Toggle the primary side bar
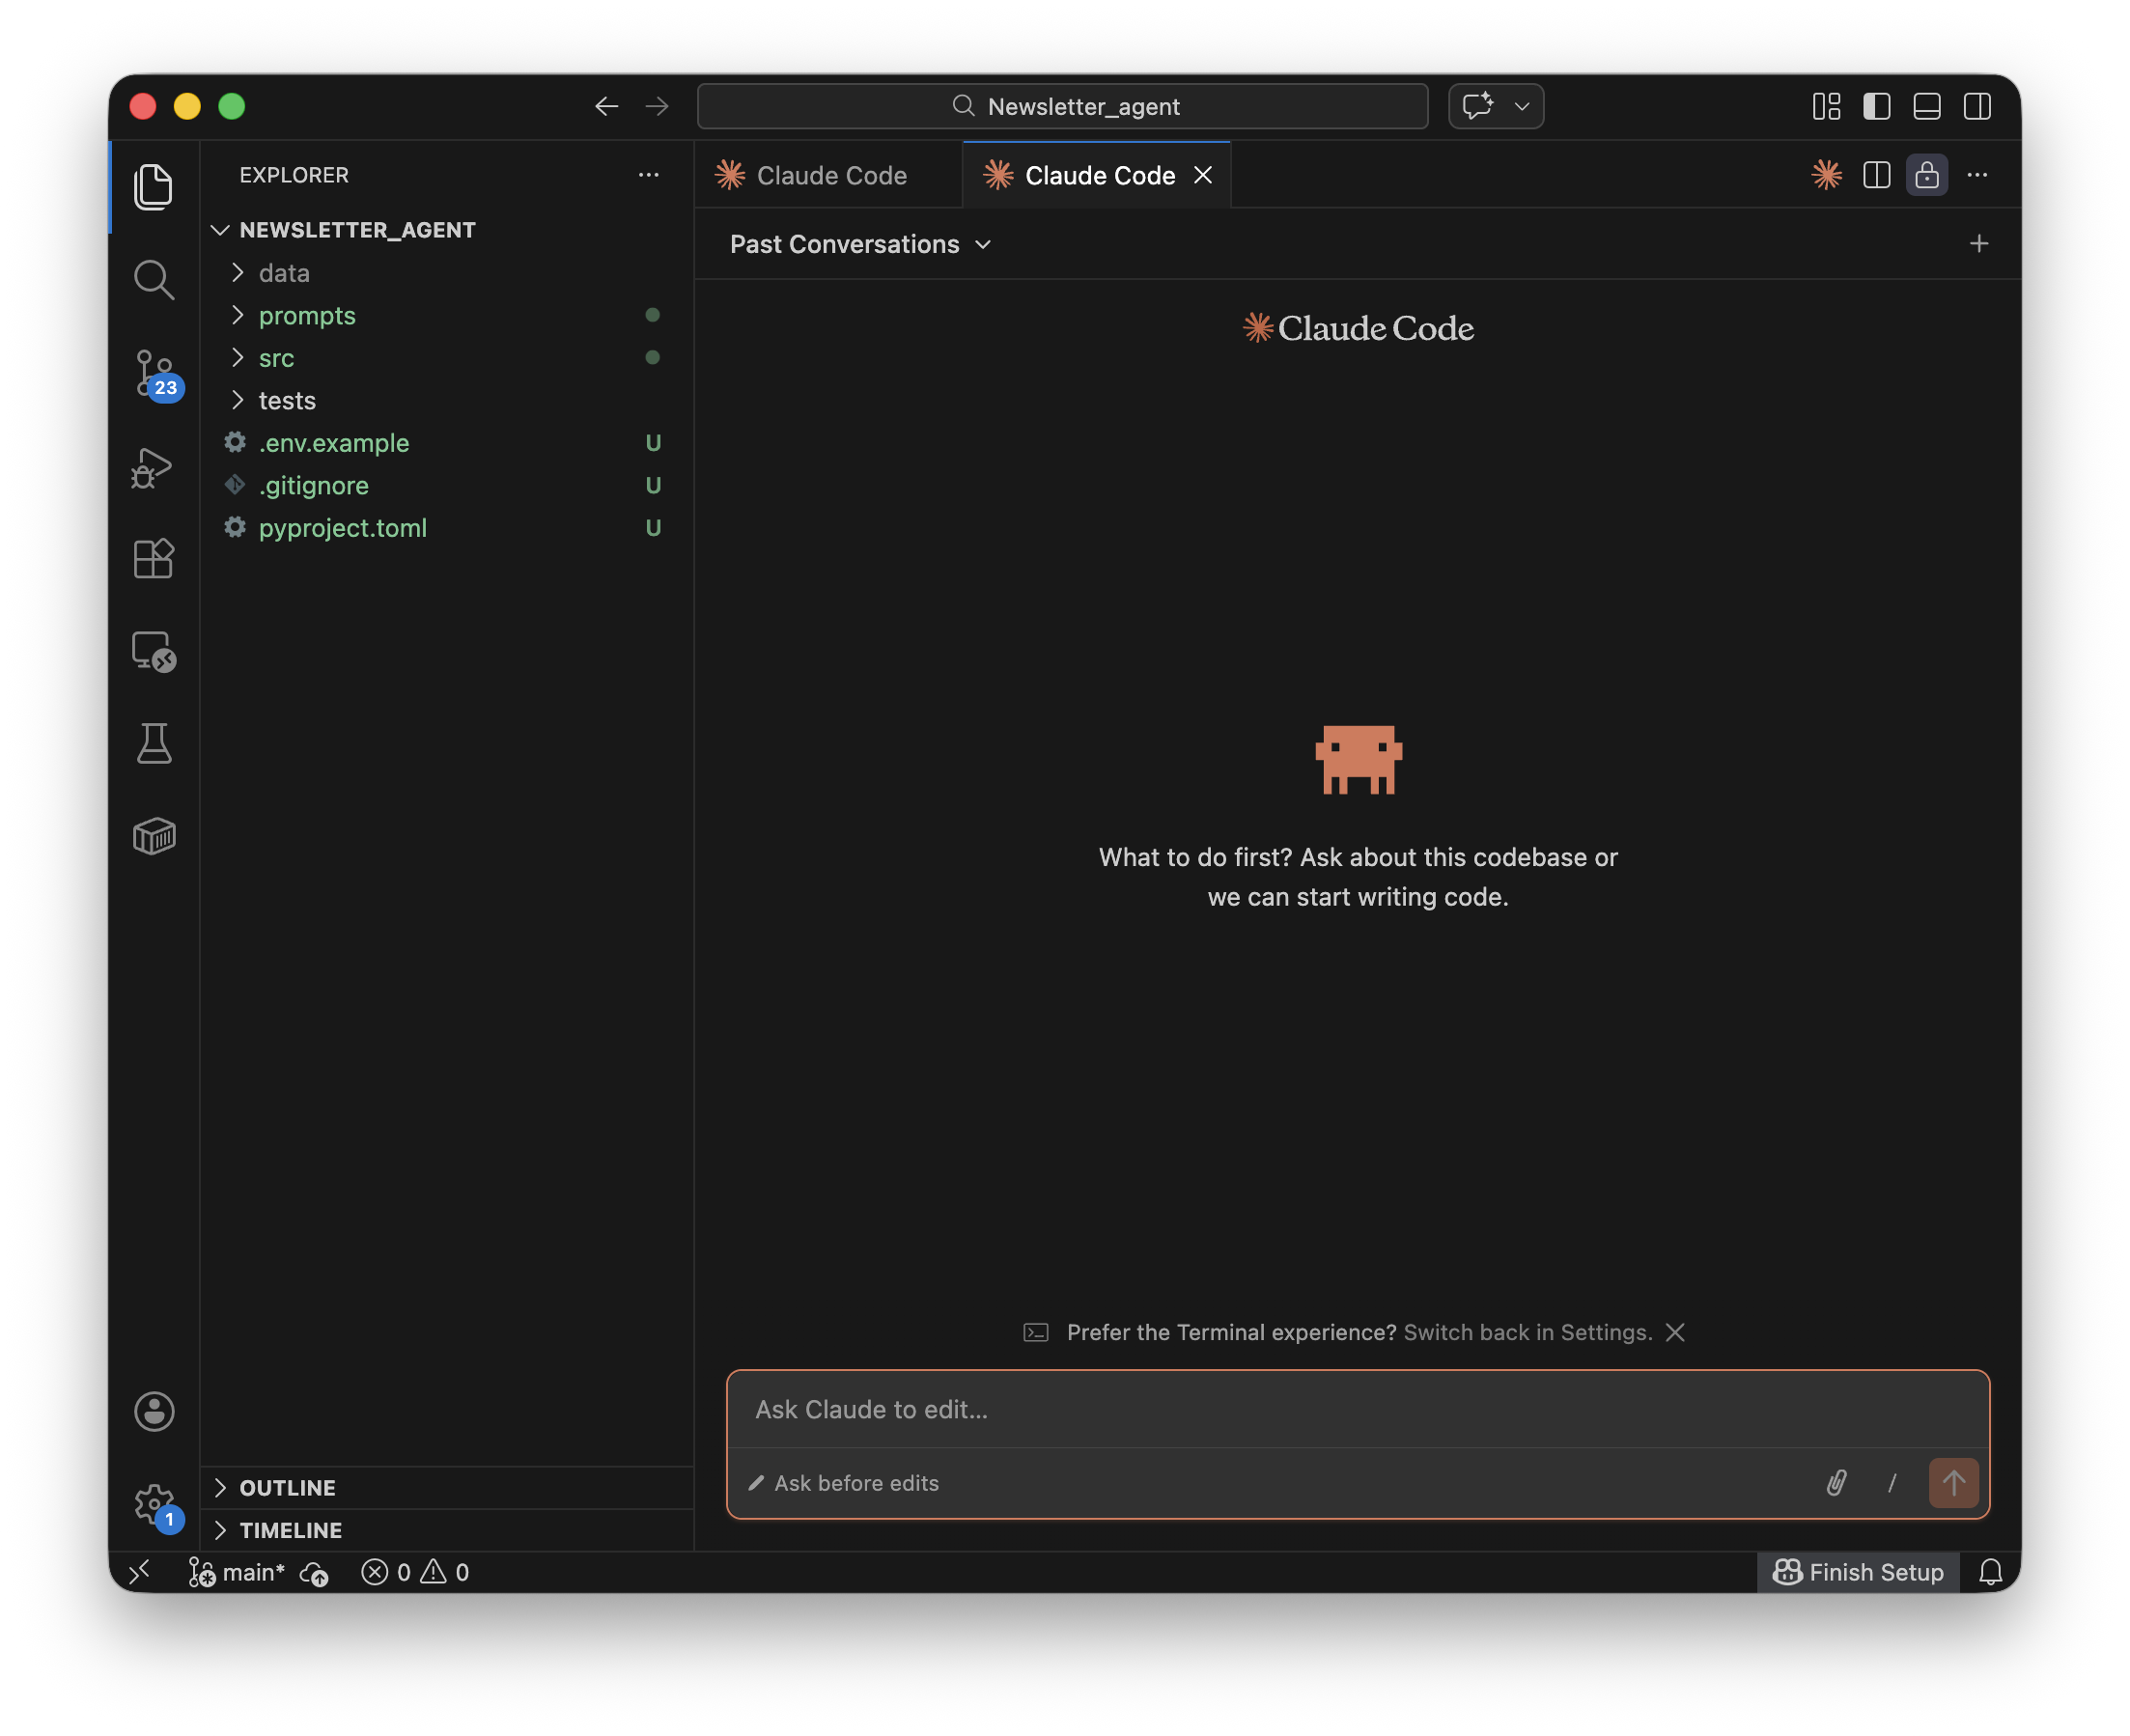 tap(1876, 106)
